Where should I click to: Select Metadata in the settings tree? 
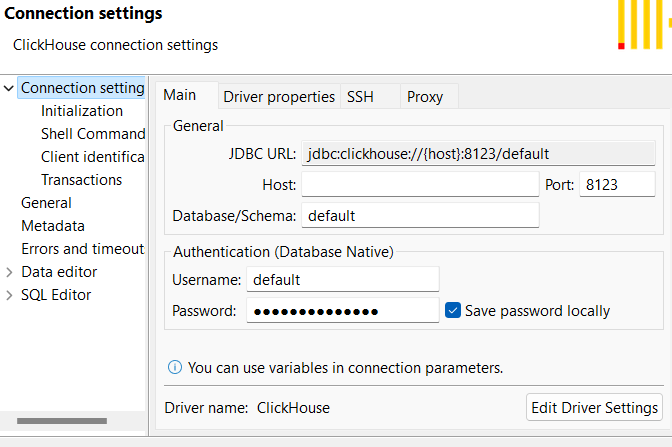pos(53,226)
